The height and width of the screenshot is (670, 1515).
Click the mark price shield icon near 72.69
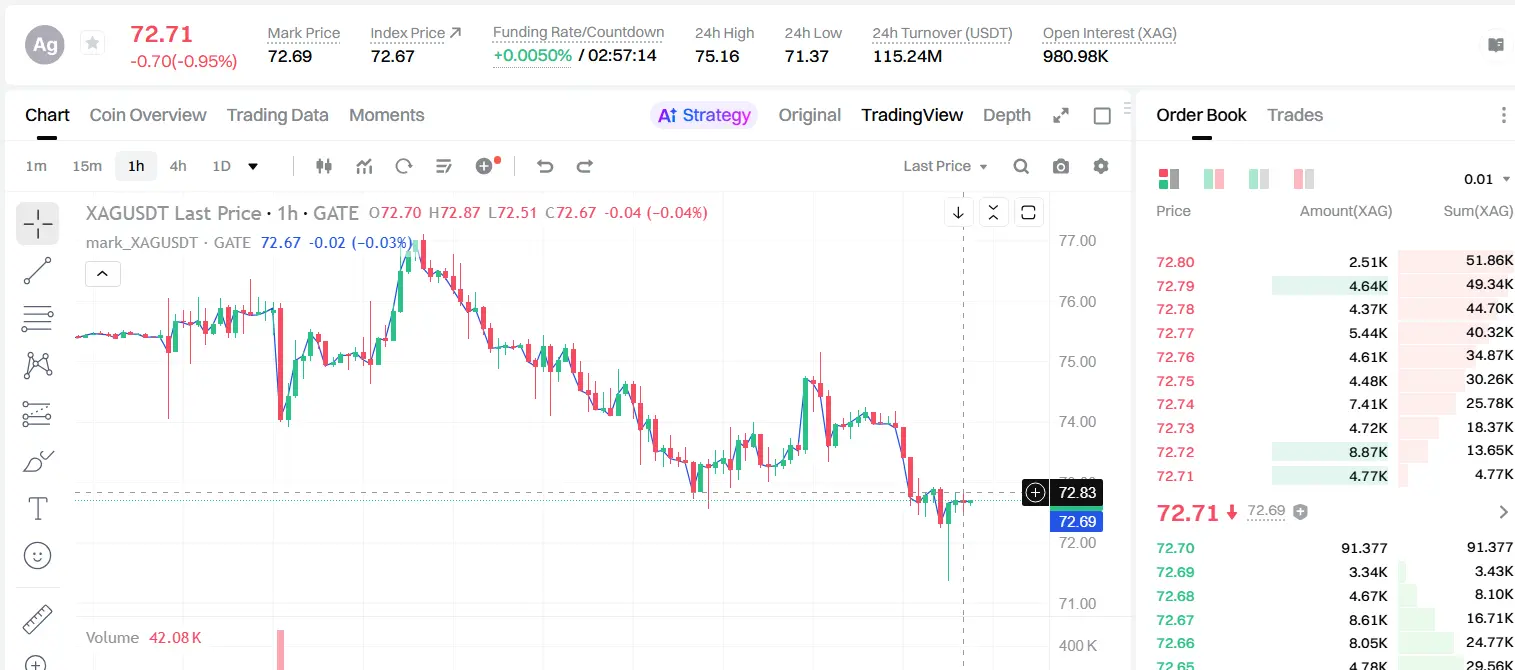tap(1300, 511)
